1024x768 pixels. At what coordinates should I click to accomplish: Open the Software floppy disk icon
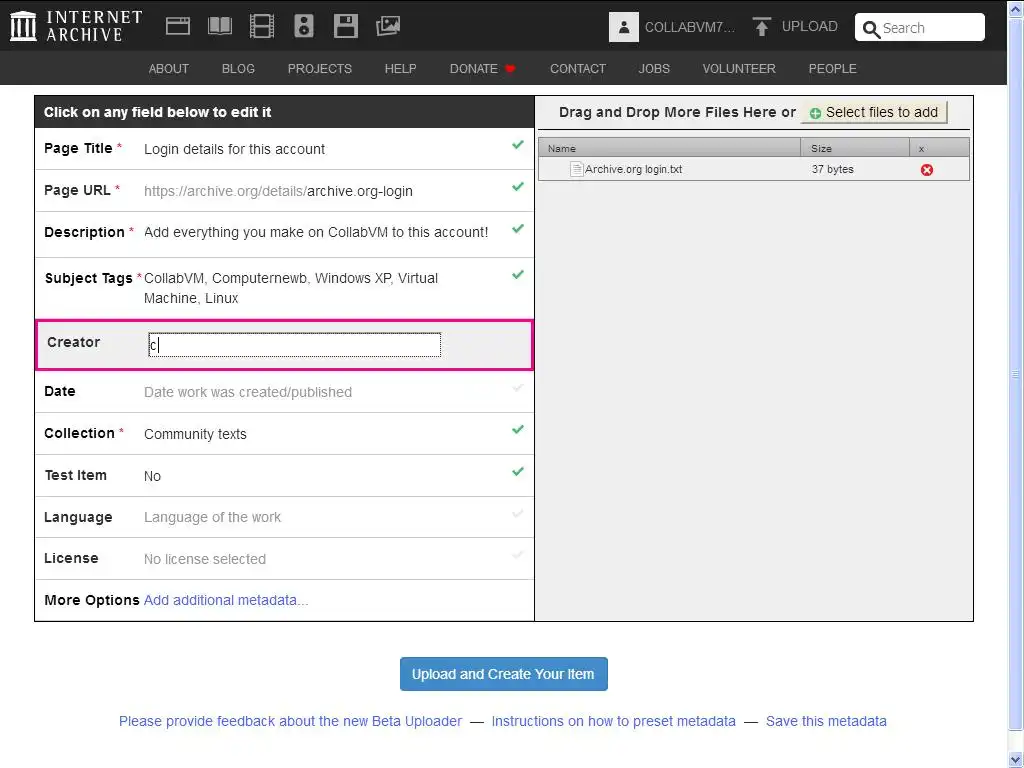pos(345,26)
